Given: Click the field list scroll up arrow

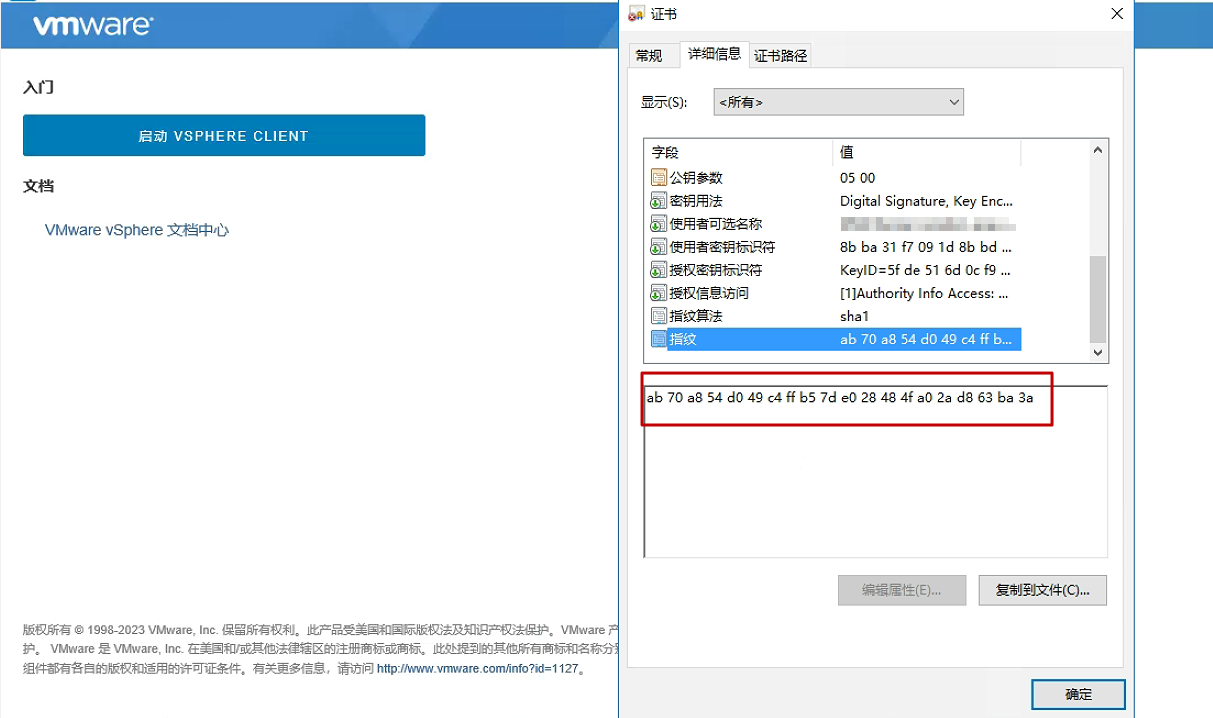Looking at the screenshot, I should 1098,151.
